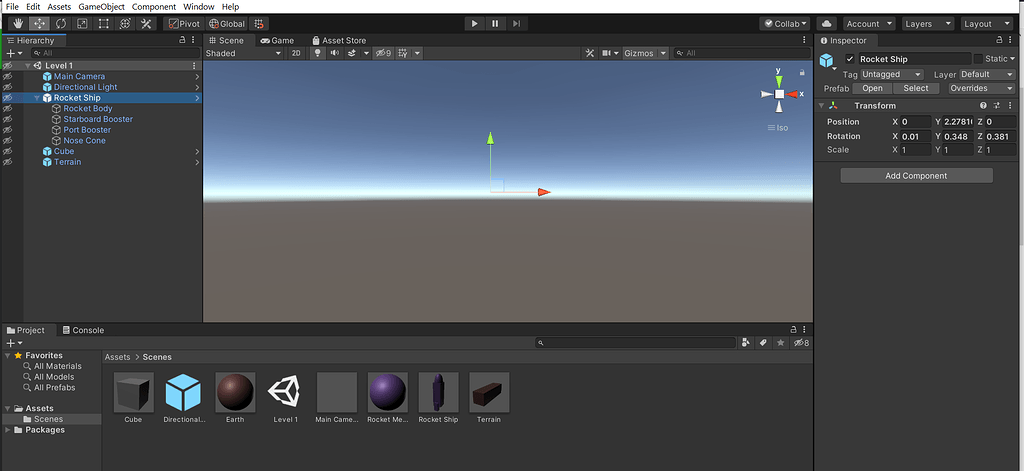Open cloud services icon
This screenshot has height=471, width=1024.
(827, 24)
